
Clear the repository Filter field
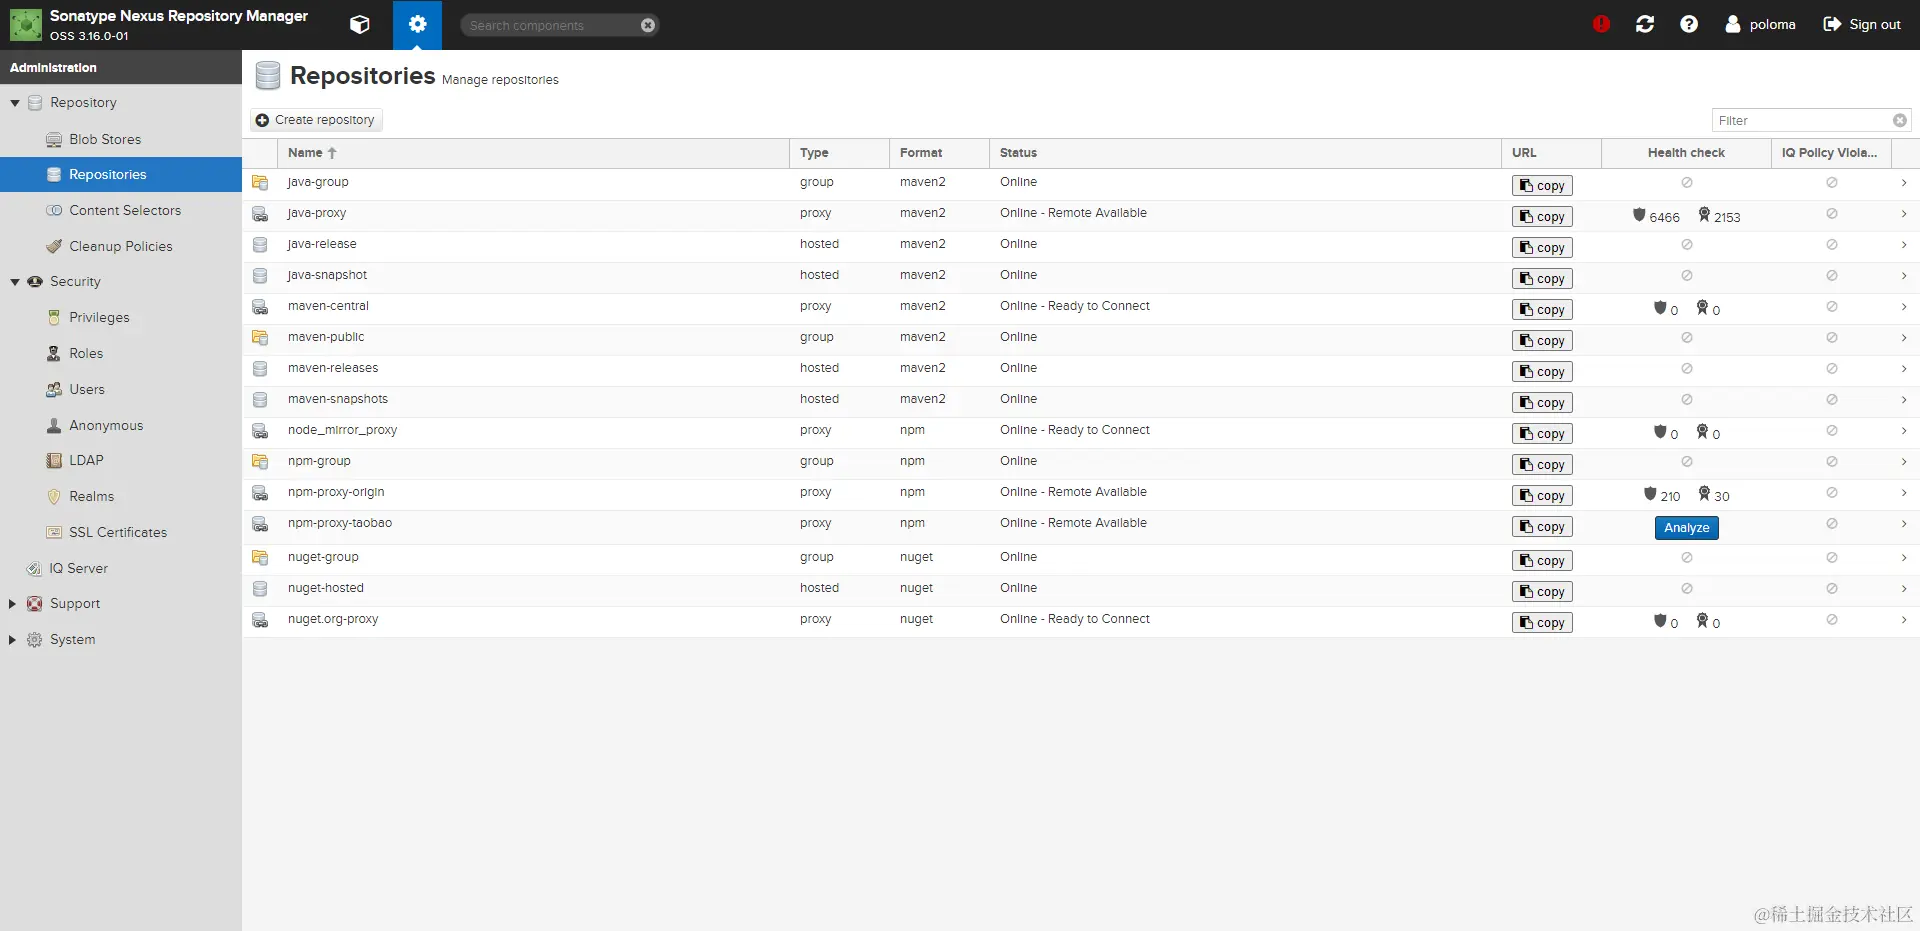[x=1900, y=121]
